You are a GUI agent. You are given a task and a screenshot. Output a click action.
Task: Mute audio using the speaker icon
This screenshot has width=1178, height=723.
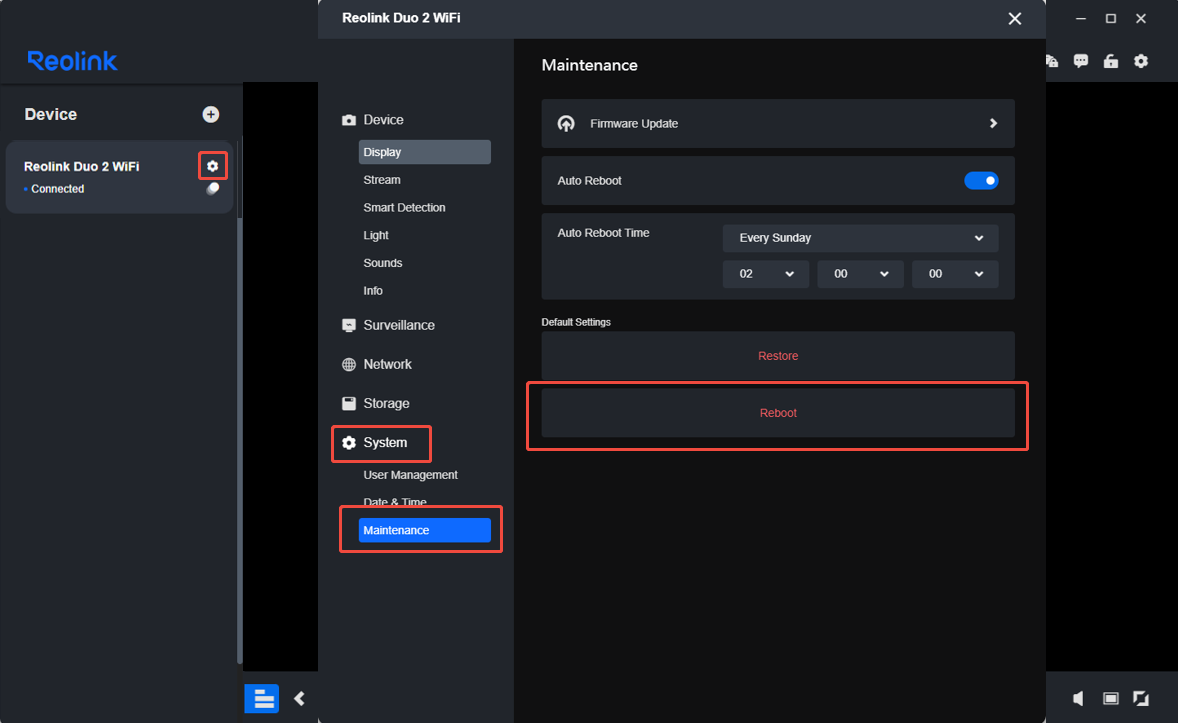[1078, 698]
